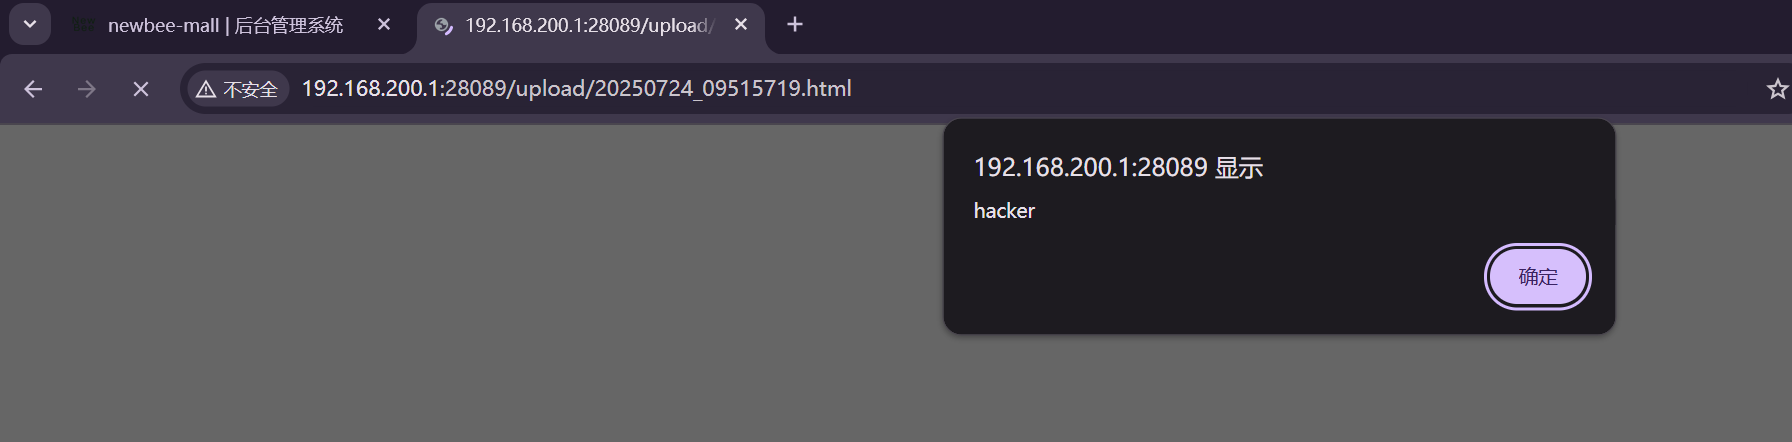Click the alert title "192.168.200.1:28089 显示"
This screenshot has height=442, width=1792.
click(x=1118, y=167)
